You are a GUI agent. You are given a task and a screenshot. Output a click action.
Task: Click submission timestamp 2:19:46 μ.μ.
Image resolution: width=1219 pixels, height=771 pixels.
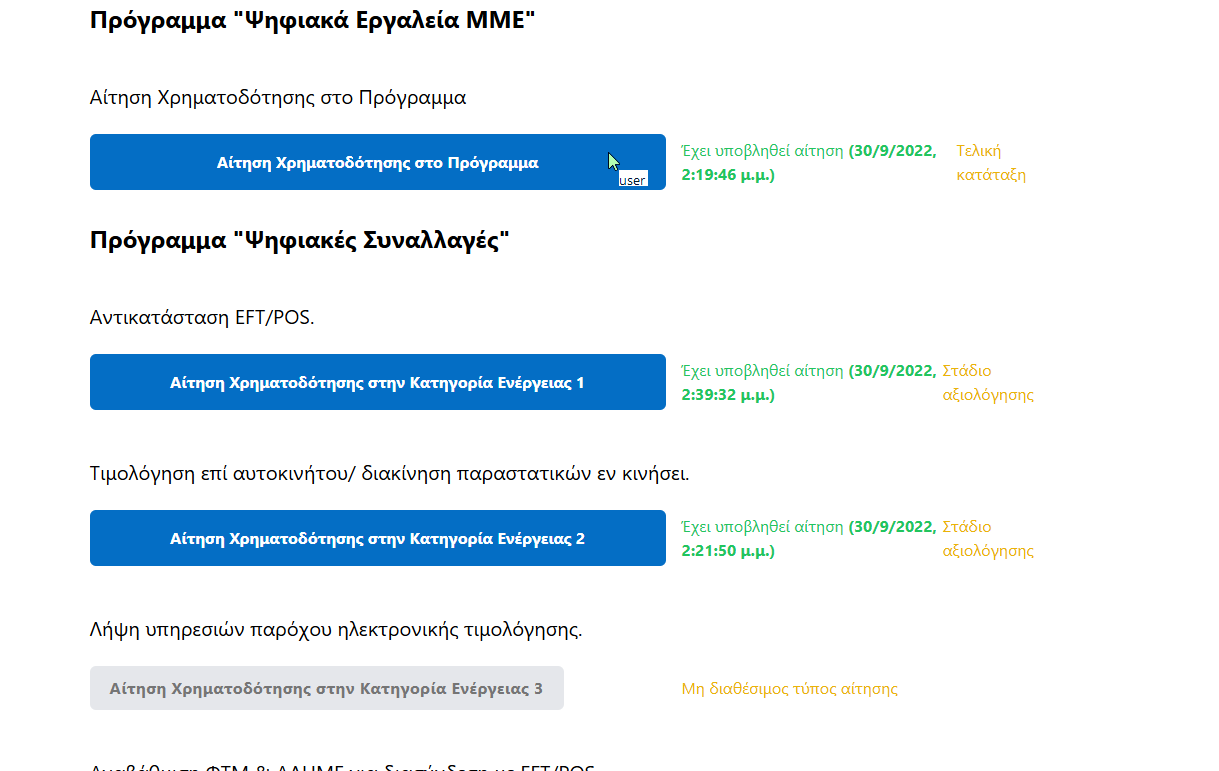point(728,175)
